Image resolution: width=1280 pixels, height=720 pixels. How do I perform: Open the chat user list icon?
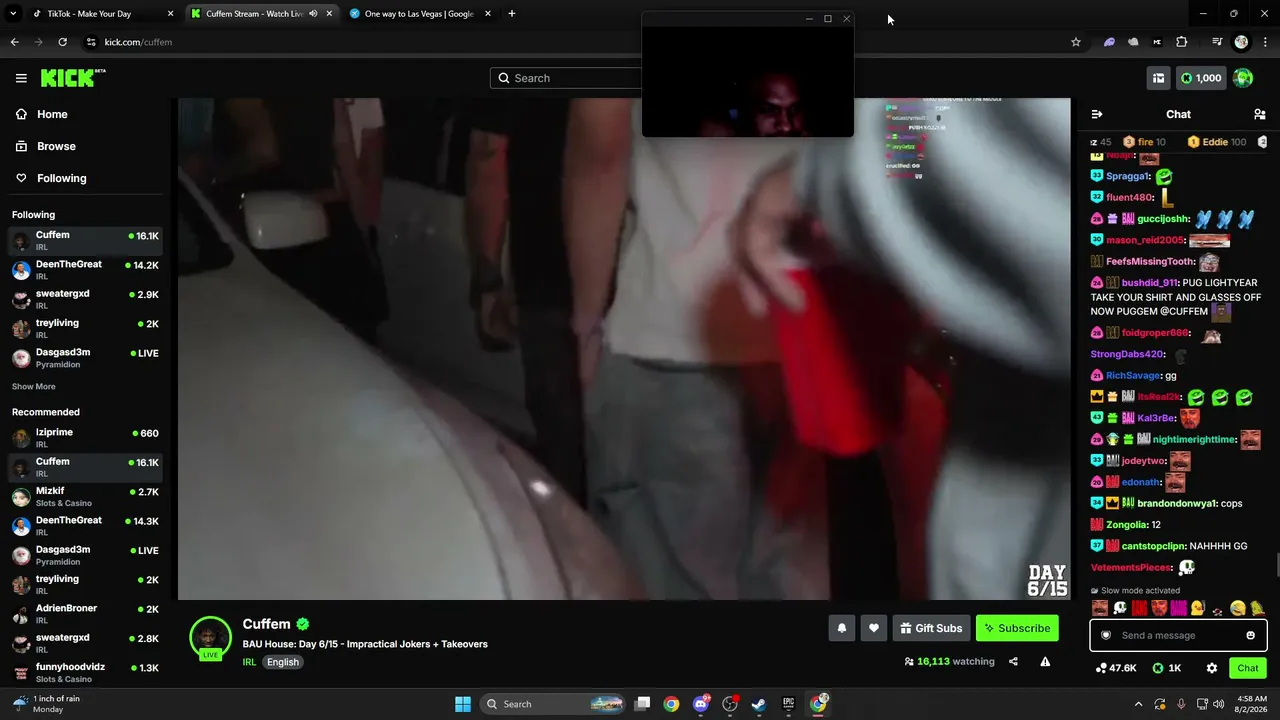(x=1260, y=114)
